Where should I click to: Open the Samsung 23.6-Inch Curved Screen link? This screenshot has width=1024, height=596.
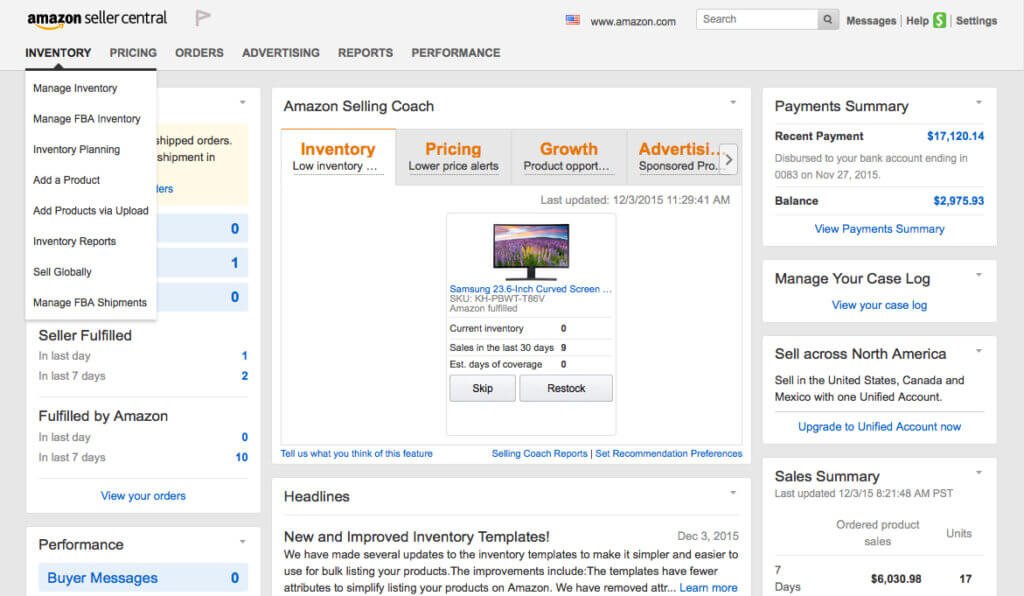pos(530,289)
